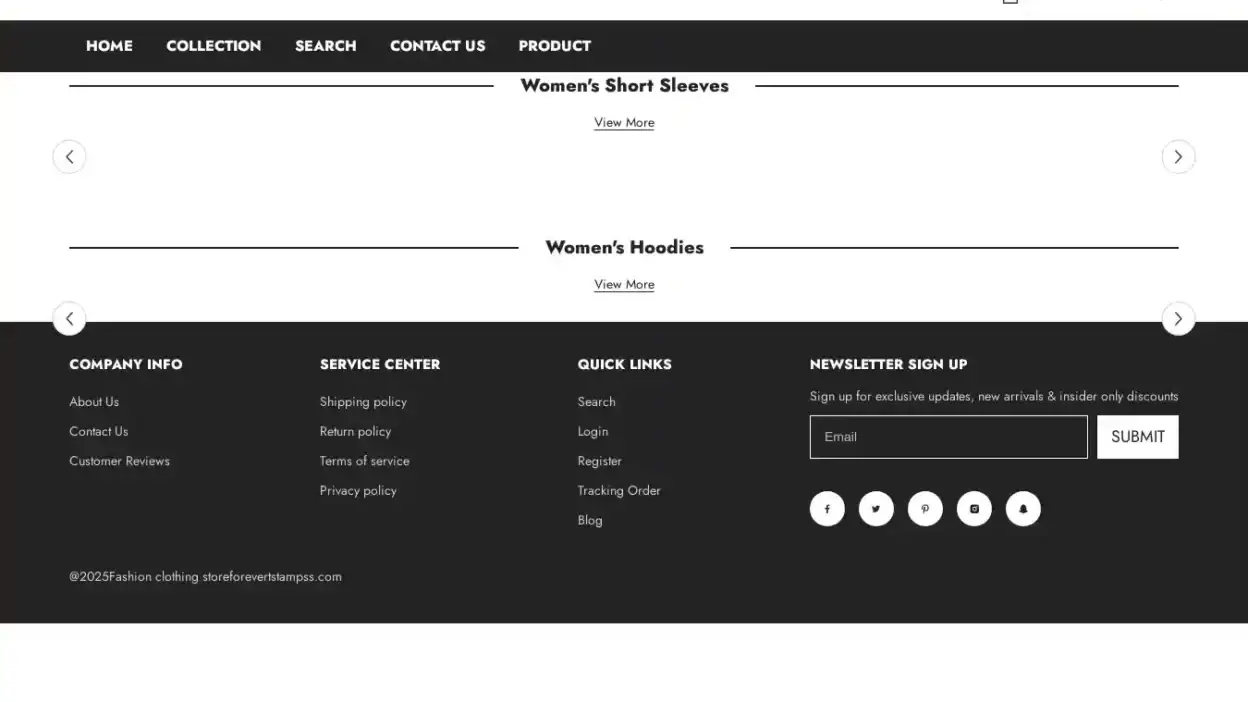Screen dimensions: 1248x702
Task: Navigate to the HOME menu item
Action: point(109,46)
